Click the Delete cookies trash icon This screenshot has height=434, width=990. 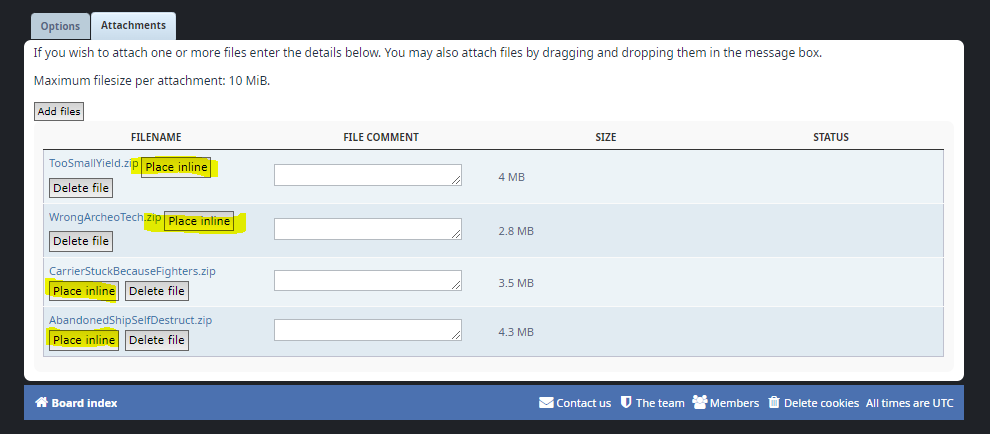pos(774,403)
